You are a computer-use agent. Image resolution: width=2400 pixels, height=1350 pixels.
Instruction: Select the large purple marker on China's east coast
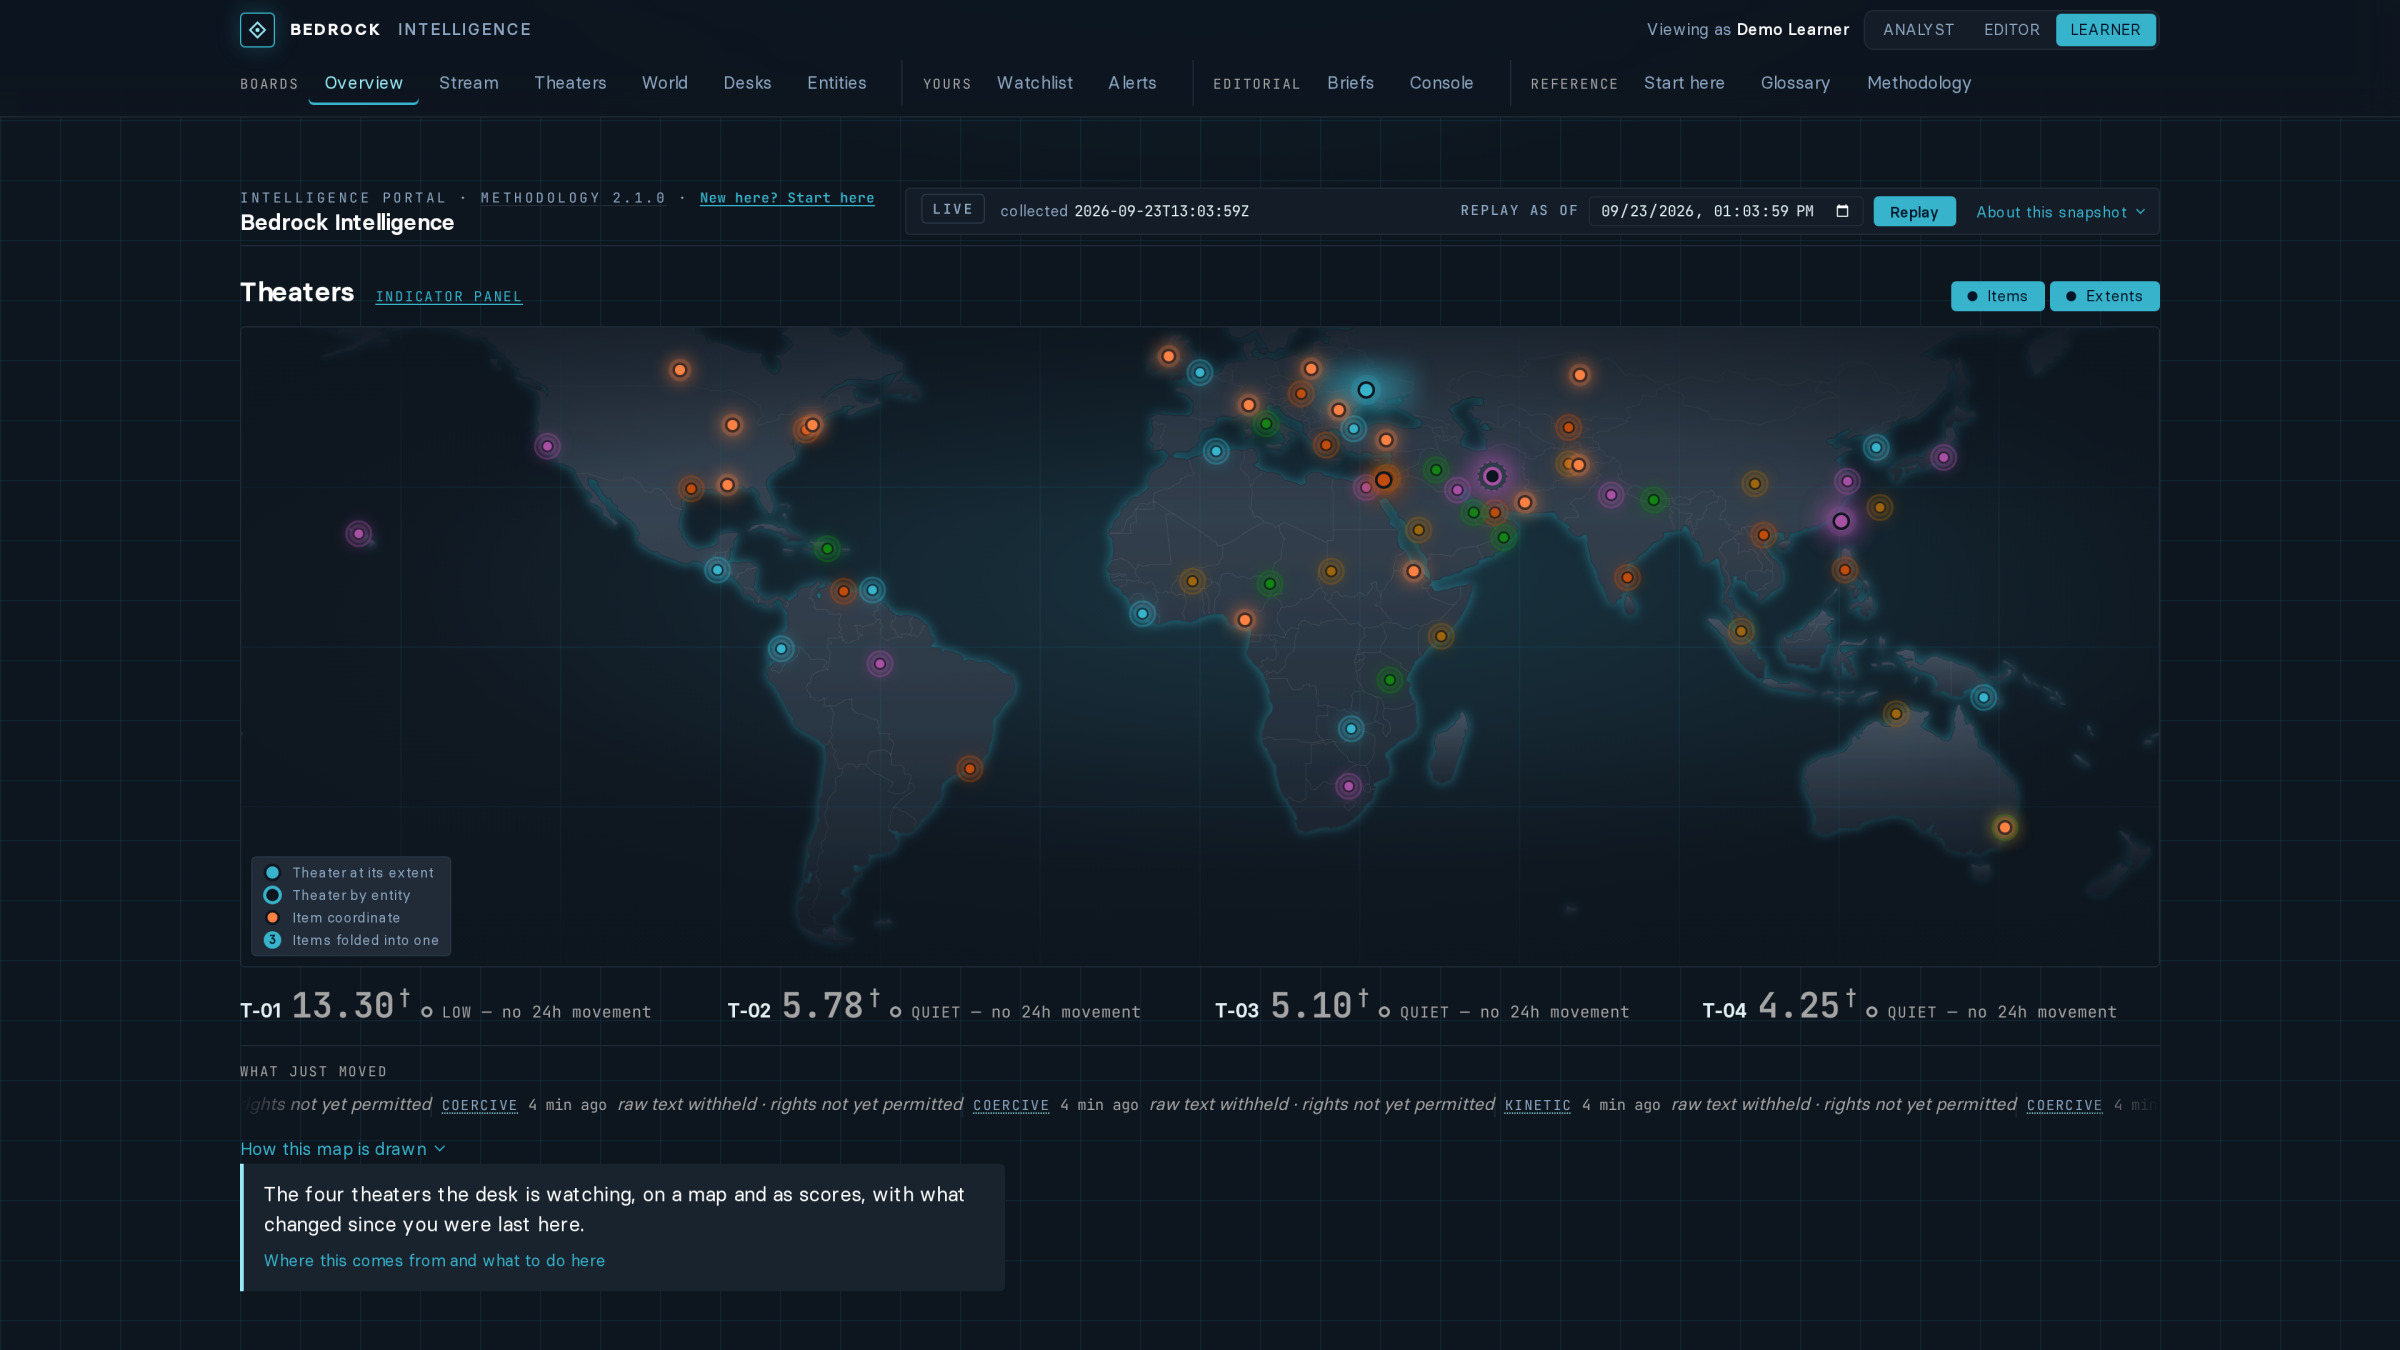tap(1841, 521)
